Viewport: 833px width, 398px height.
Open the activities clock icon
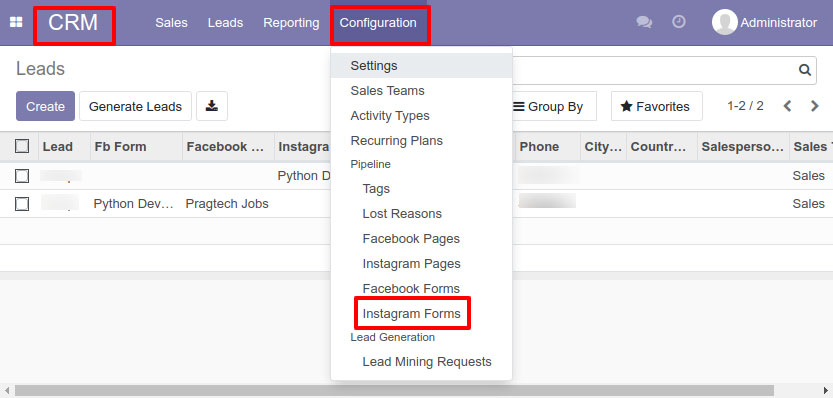click(x=678, y=22)
